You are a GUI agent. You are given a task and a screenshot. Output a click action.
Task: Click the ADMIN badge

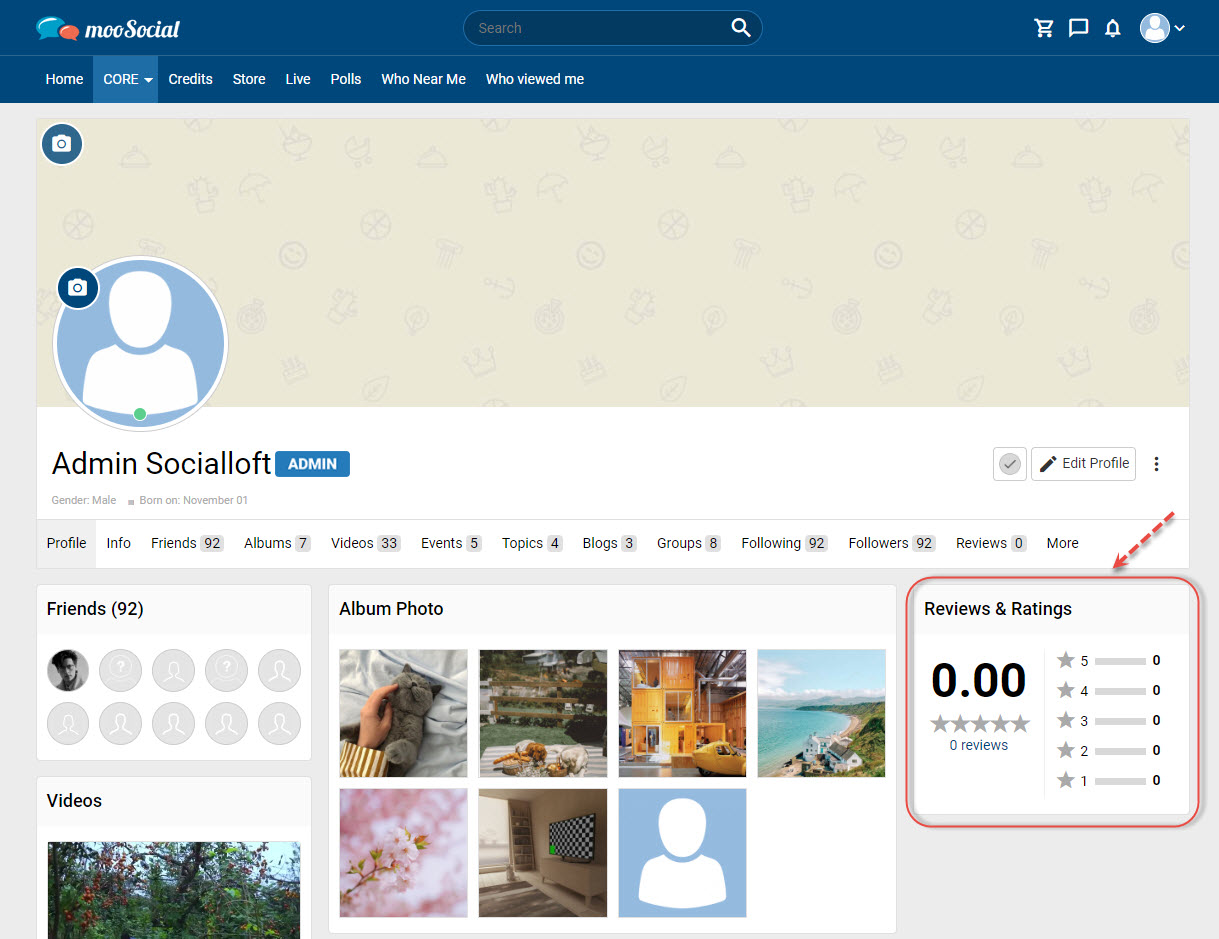(x=312, y=464)
